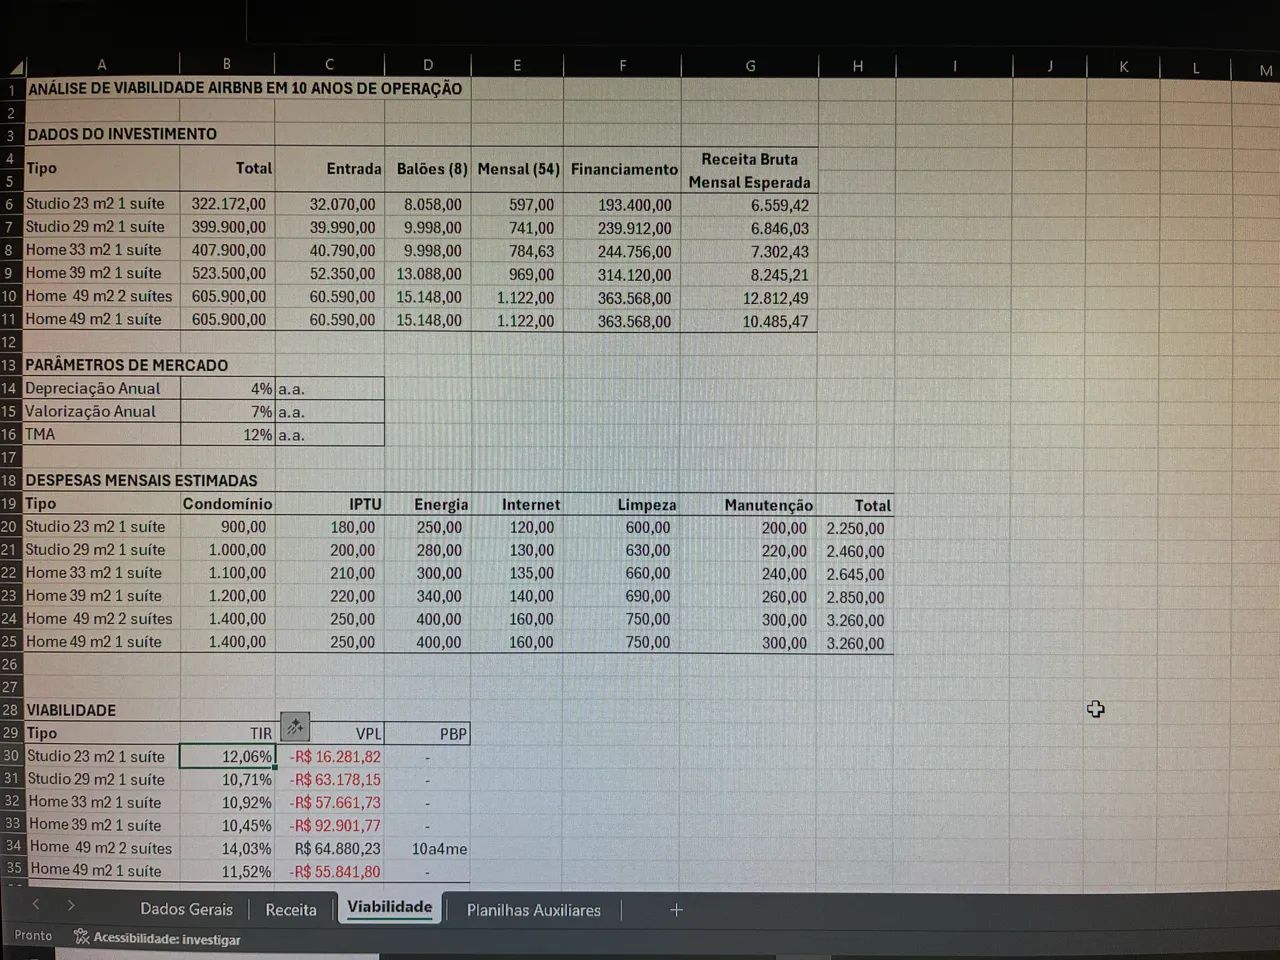Click the VPL value -R$ 63.178,15

[x=335, y=780]
